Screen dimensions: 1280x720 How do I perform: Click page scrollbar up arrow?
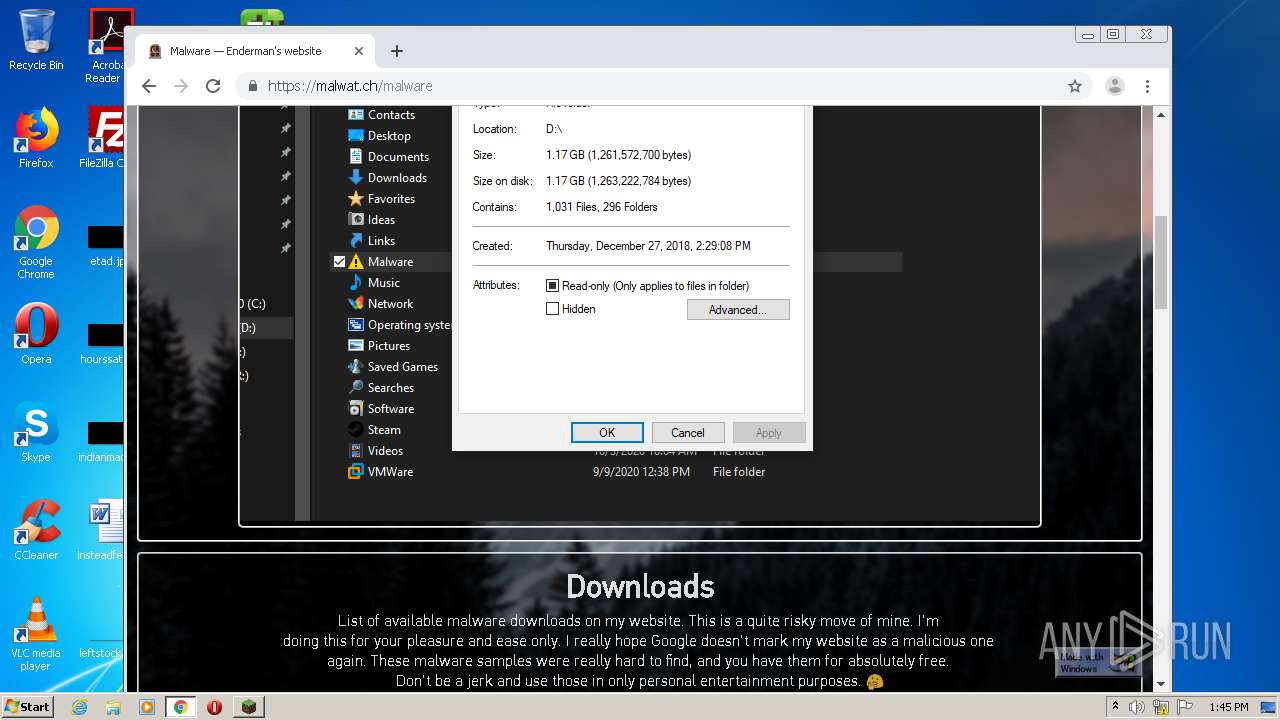(x=1161, y=114)
